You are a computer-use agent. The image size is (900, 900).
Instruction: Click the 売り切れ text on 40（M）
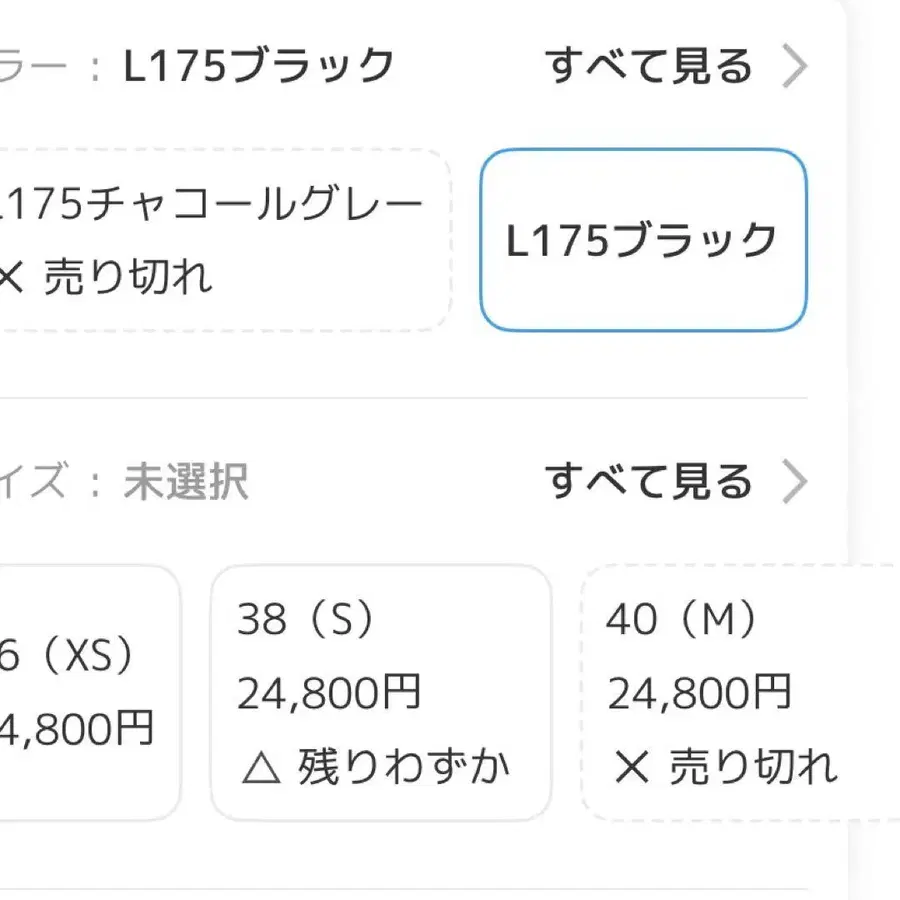tap(752, 768)
